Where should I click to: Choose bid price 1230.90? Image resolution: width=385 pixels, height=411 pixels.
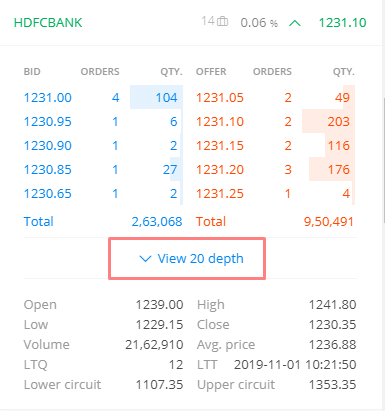pos(48,146)
